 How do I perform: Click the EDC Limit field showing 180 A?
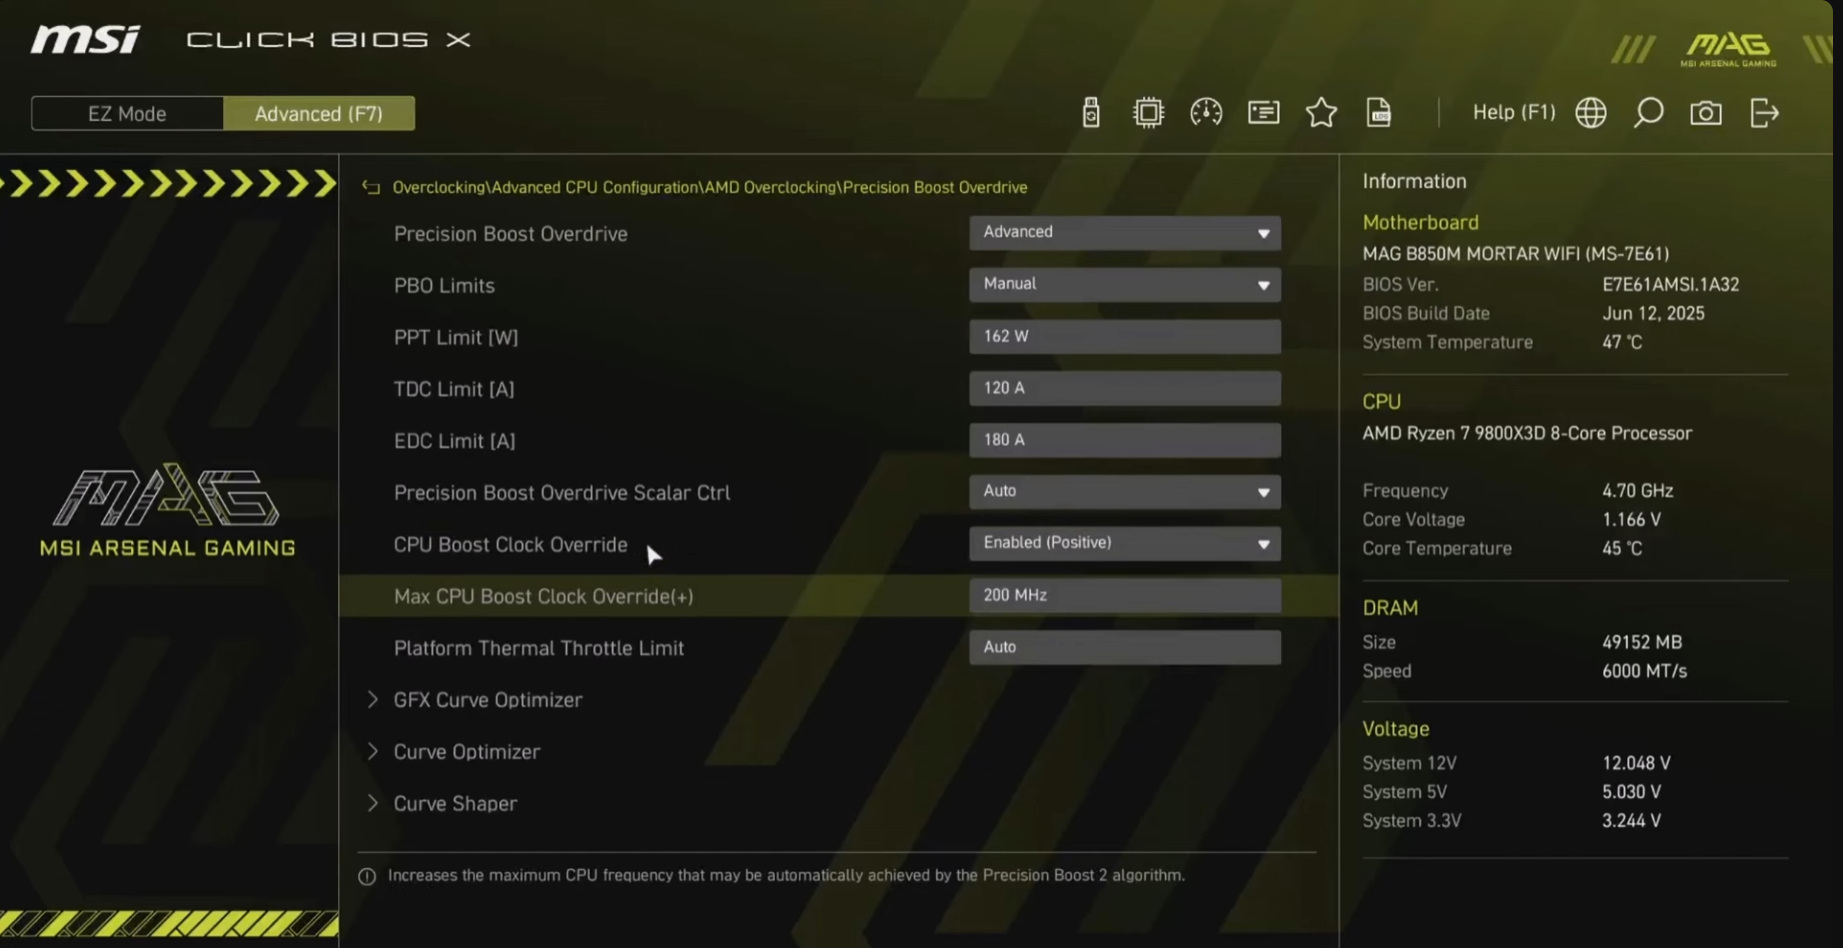click(x=1125, y=440)
